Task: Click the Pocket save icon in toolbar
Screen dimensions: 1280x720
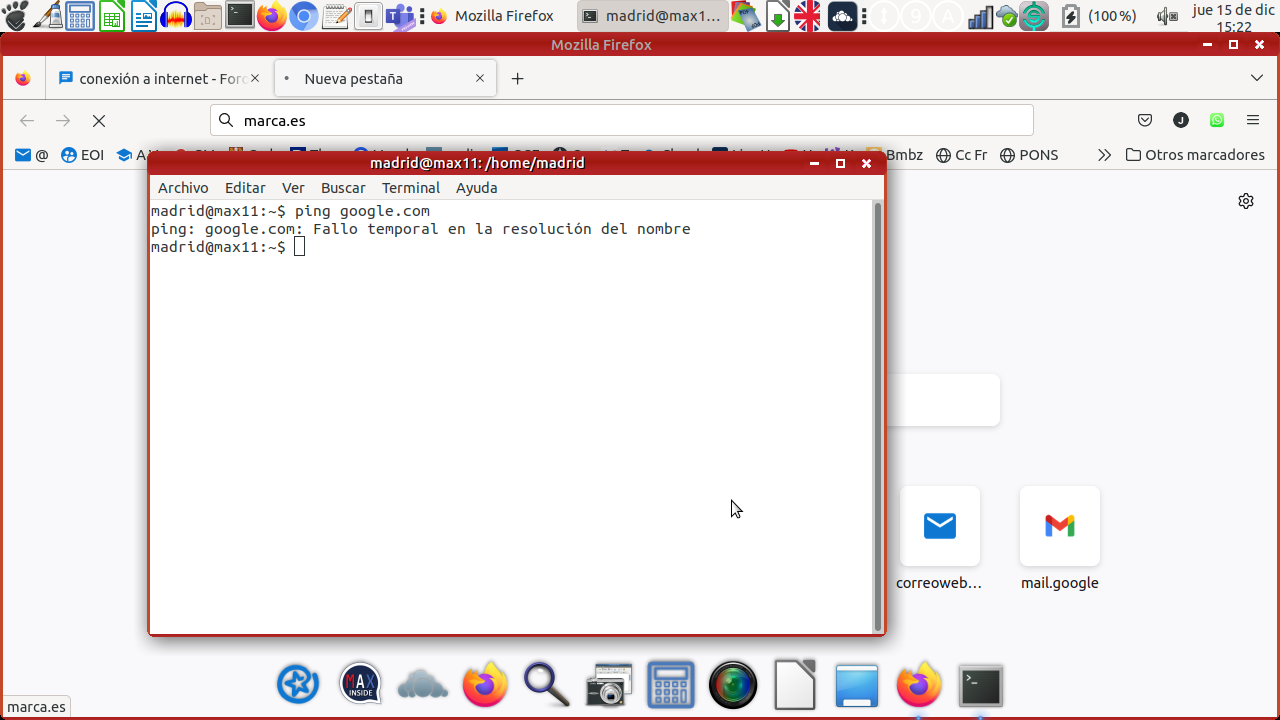Action: (1145, 120)
